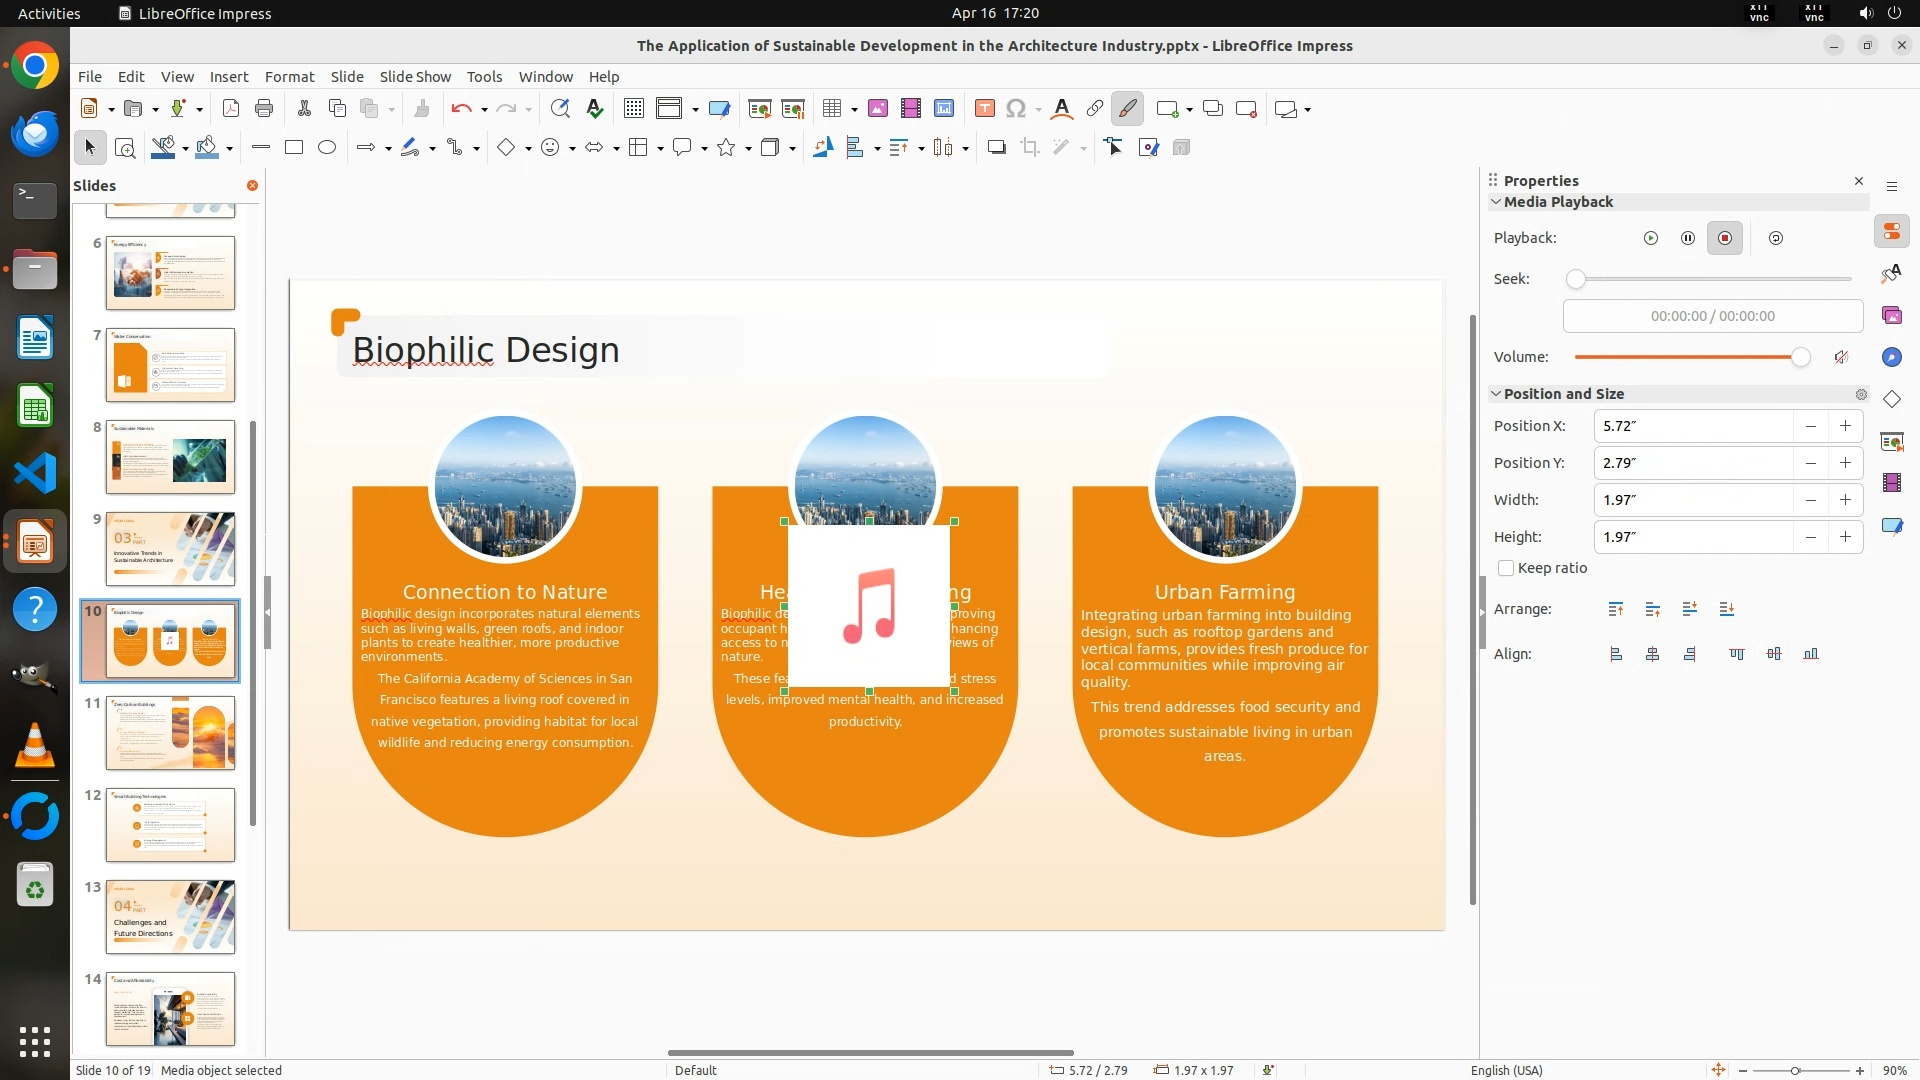Open the Format menu
Image resolution: width=1920 pixels, height=1080 pixels.
[289, 76]
